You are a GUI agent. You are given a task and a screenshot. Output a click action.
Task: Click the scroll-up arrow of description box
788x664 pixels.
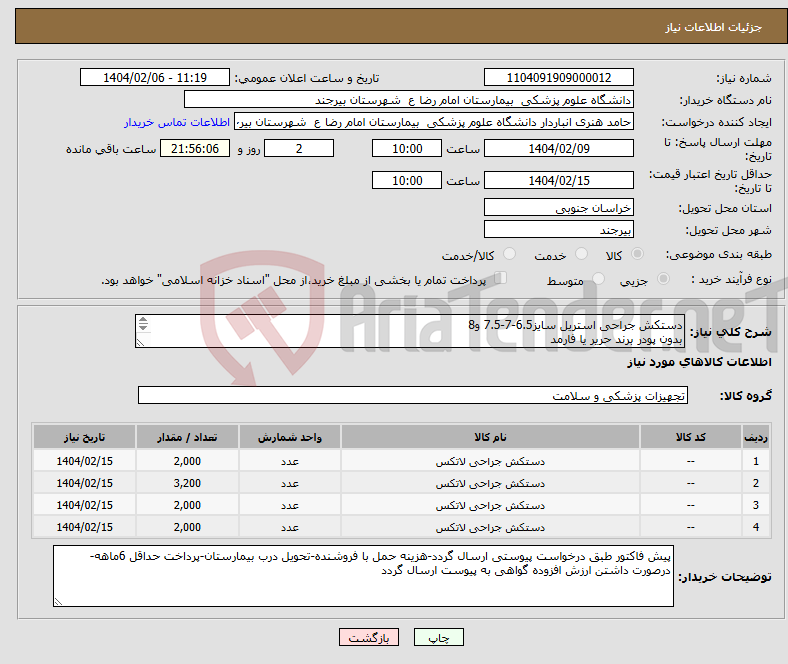tap(143, 320)
